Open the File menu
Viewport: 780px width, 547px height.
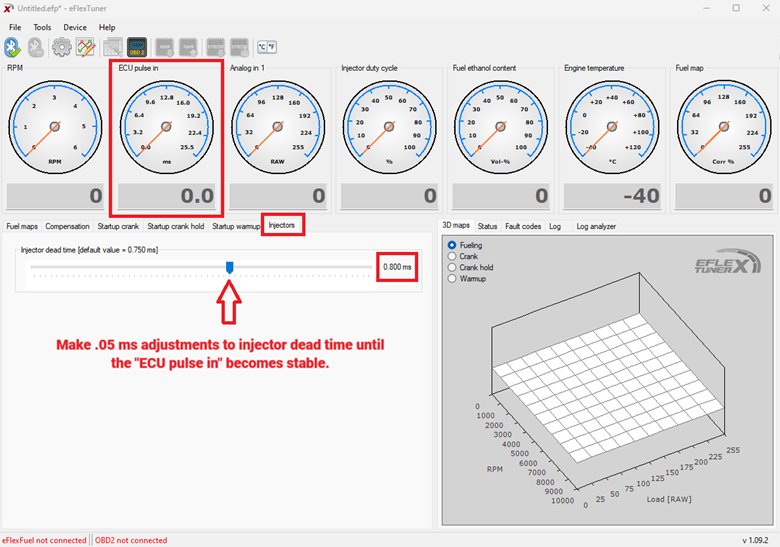click(15, 27)
